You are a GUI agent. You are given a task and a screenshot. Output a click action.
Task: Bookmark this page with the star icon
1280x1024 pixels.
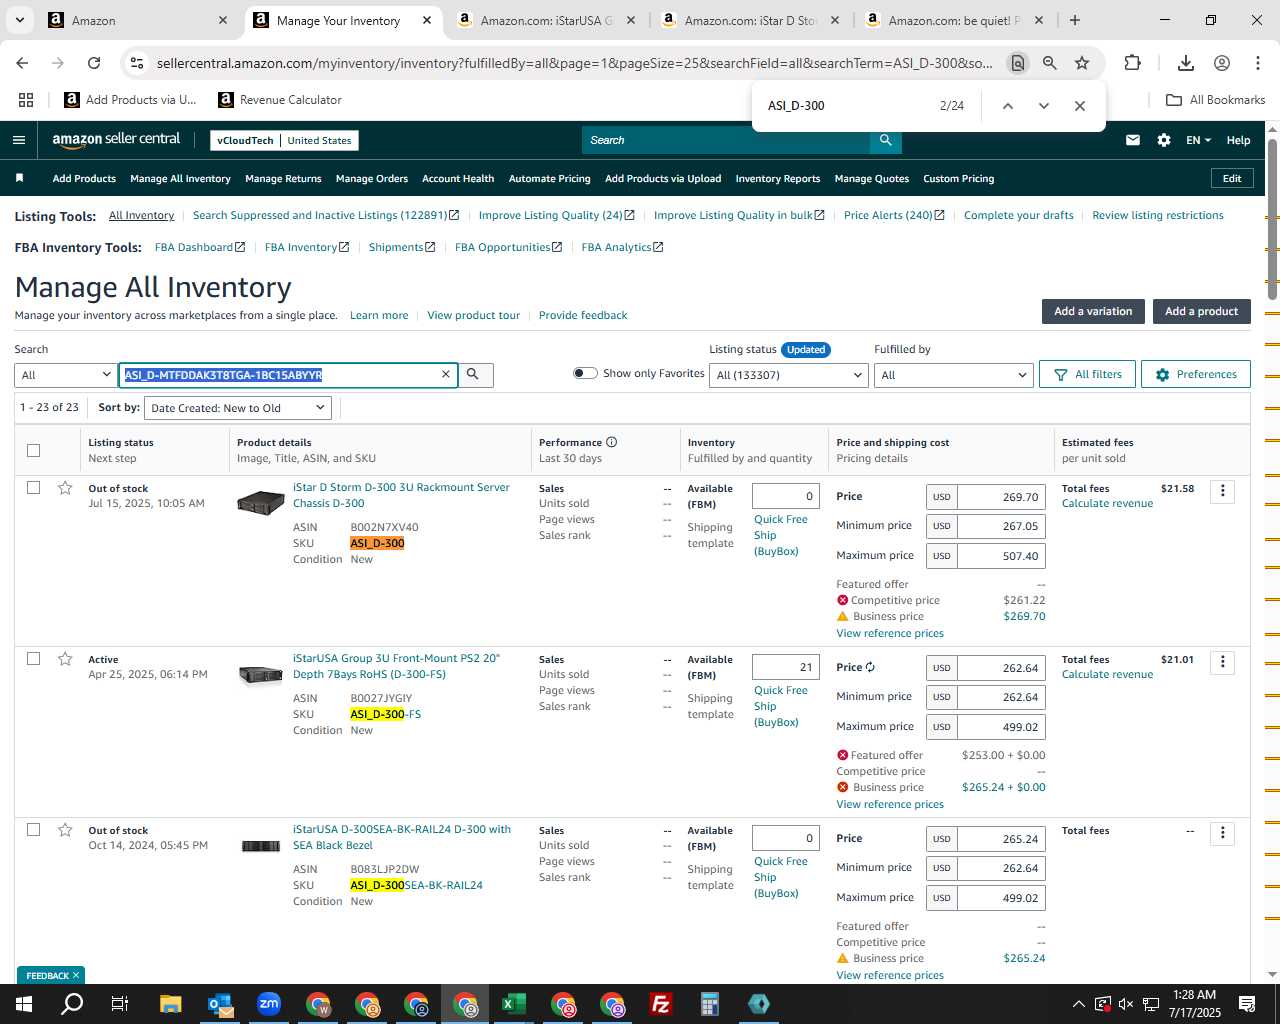pos(1082,63)
